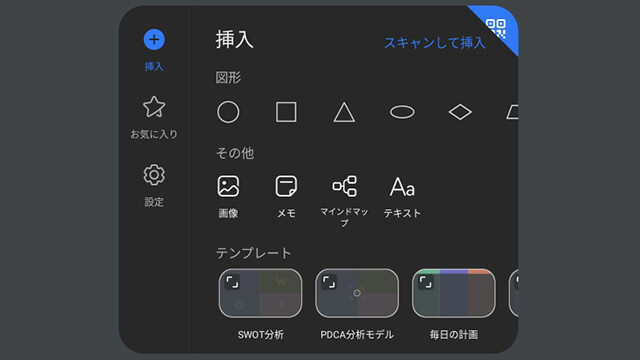Click the その他 section heading

[x=235, y=153]
